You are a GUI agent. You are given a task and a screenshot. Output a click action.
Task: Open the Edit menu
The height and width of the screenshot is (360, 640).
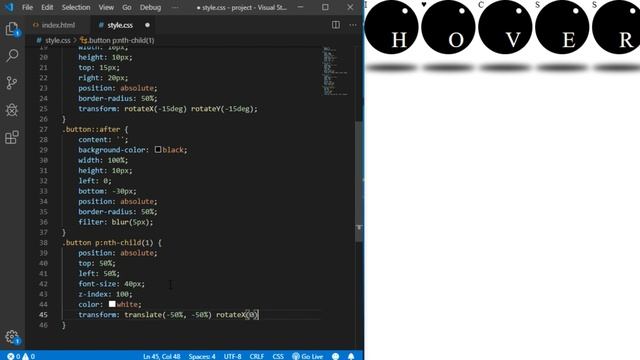[x=47, y=7]
